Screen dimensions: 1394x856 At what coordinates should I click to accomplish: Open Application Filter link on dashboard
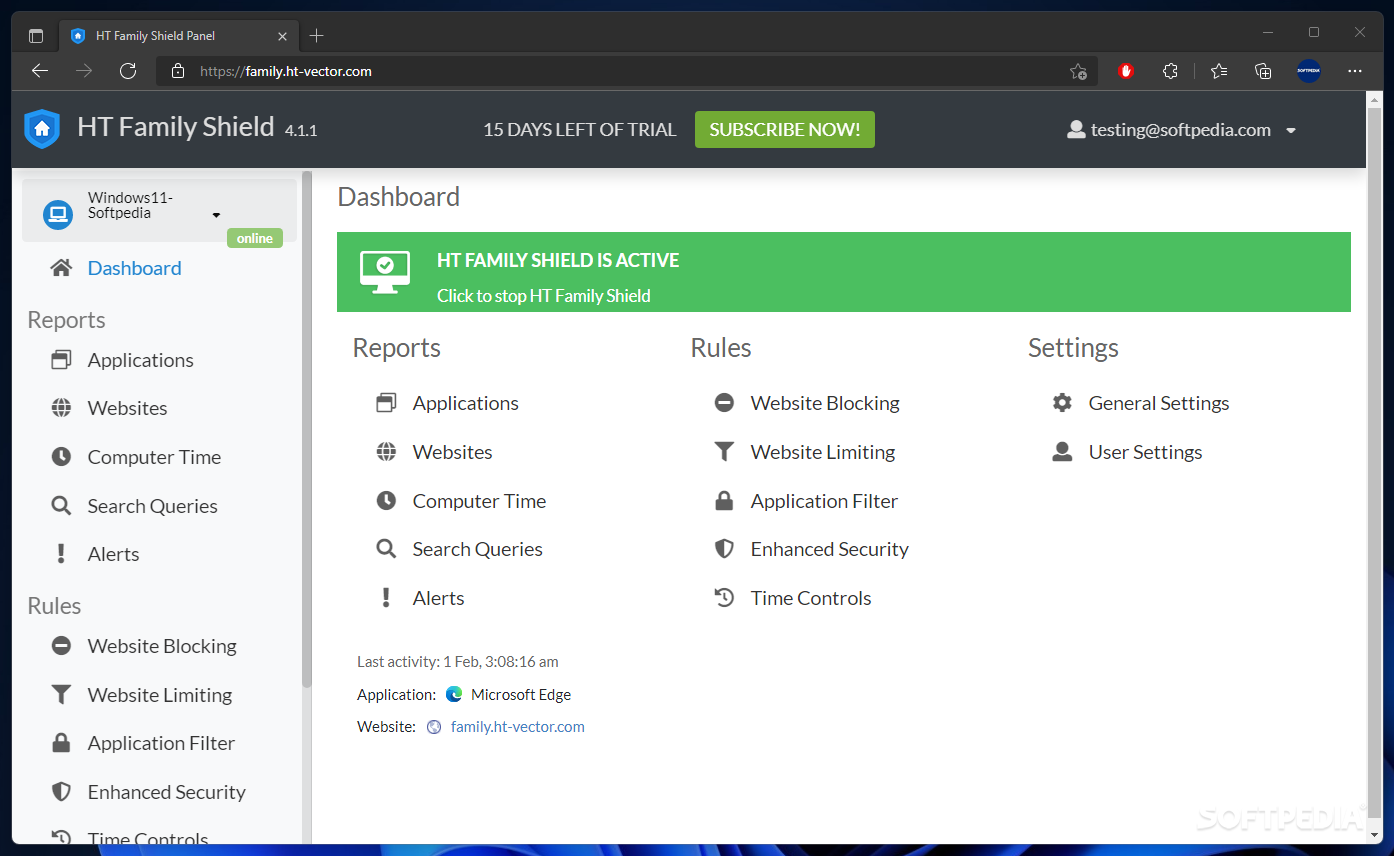pos(824,501)
